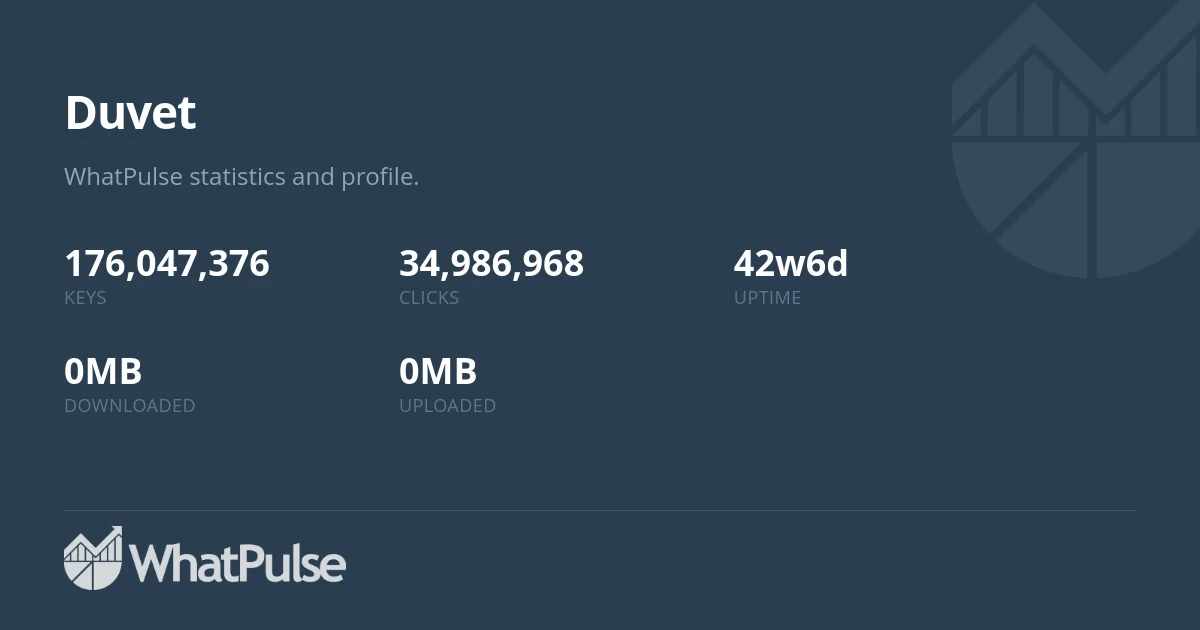Click the WhatPulse logo icon in footer
This screenshot has height=630, width=1200.
pos(93,558)
